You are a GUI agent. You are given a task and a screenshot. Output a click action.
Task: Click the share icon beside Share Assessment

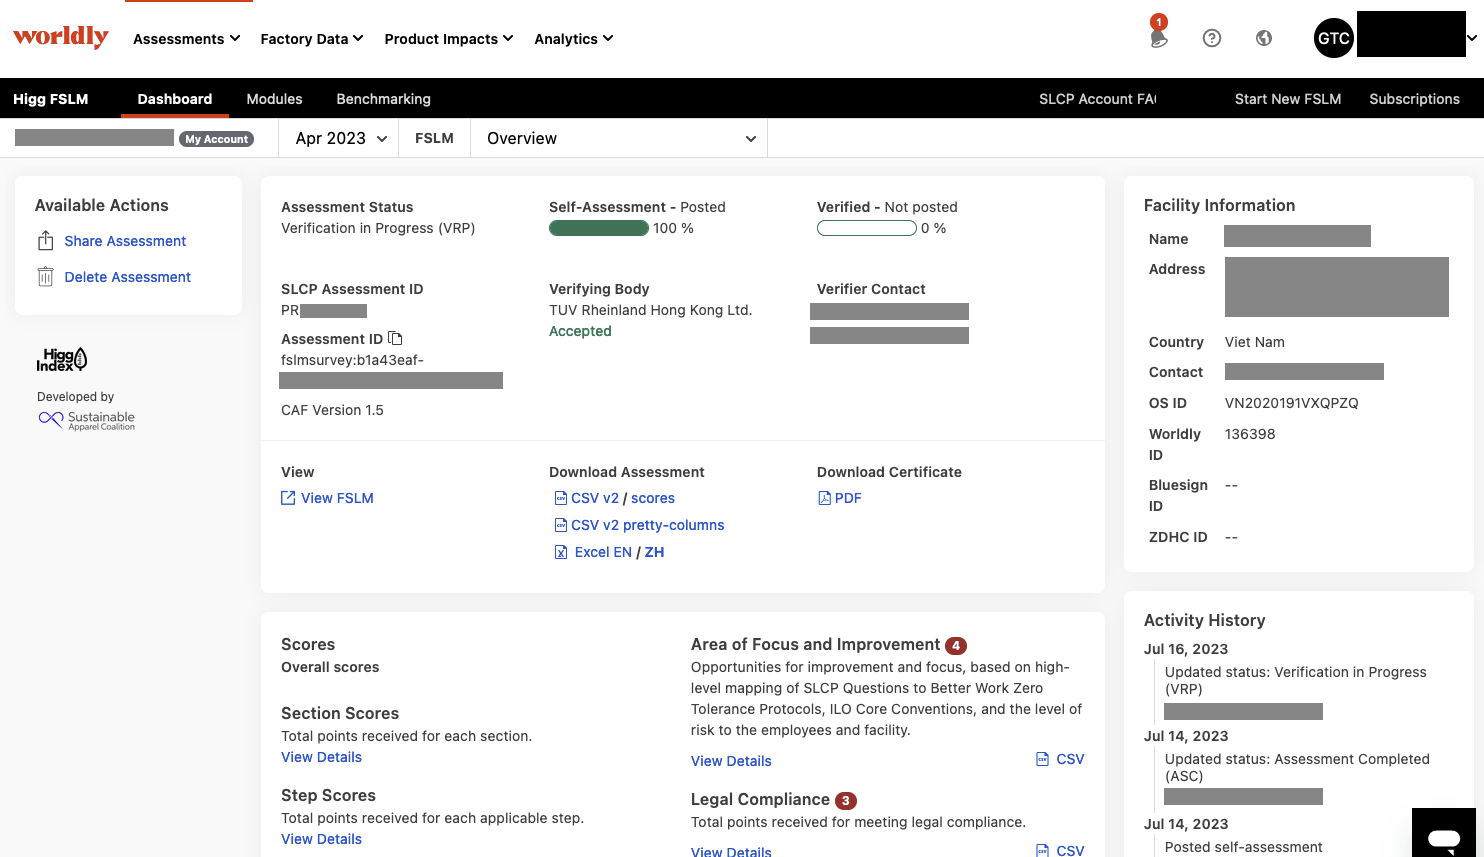coord(45,241)
